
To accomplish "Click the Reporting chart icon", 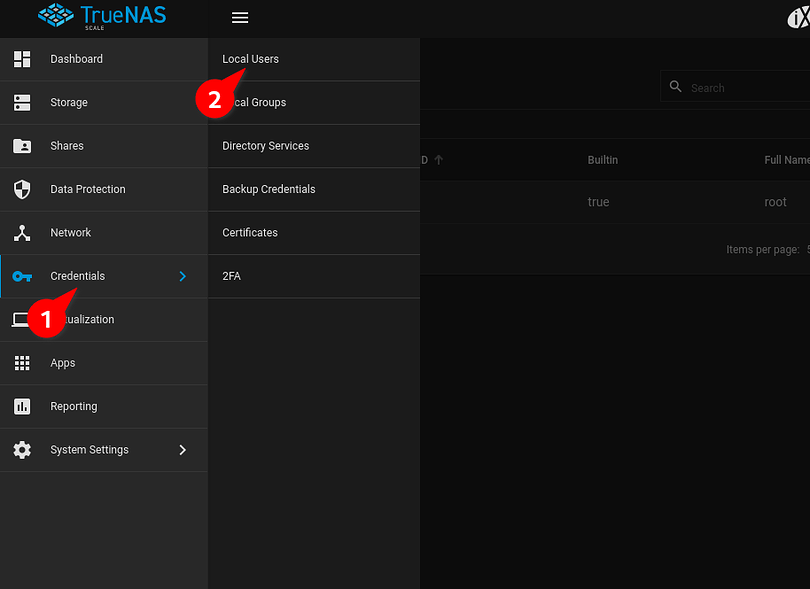I will (22, 406).
